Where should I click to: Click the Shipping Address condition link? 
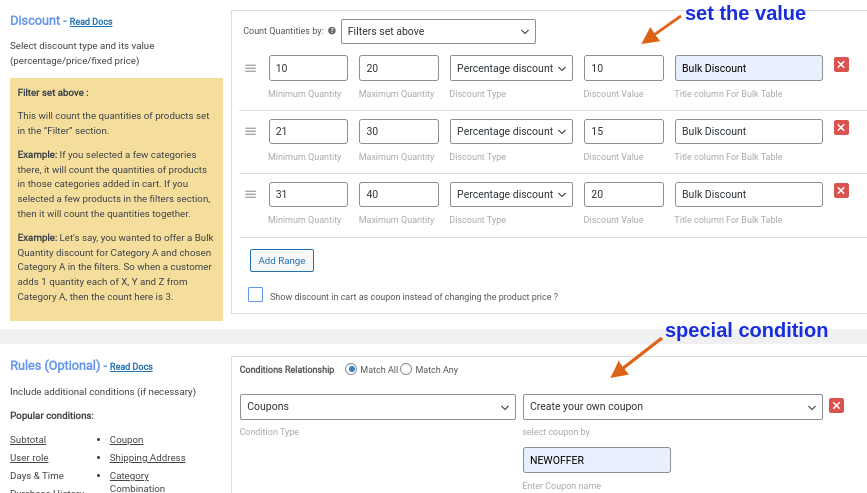coord(147,458)
